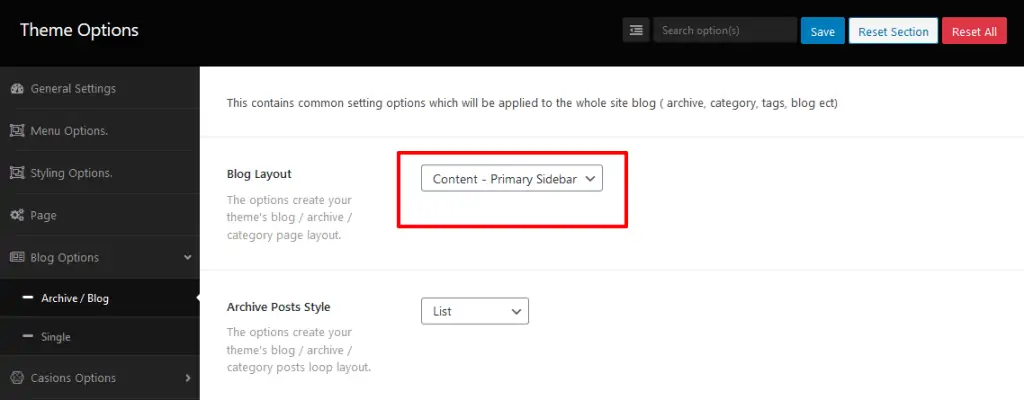Click the Styling Options sidebar icon

[17, 173]
